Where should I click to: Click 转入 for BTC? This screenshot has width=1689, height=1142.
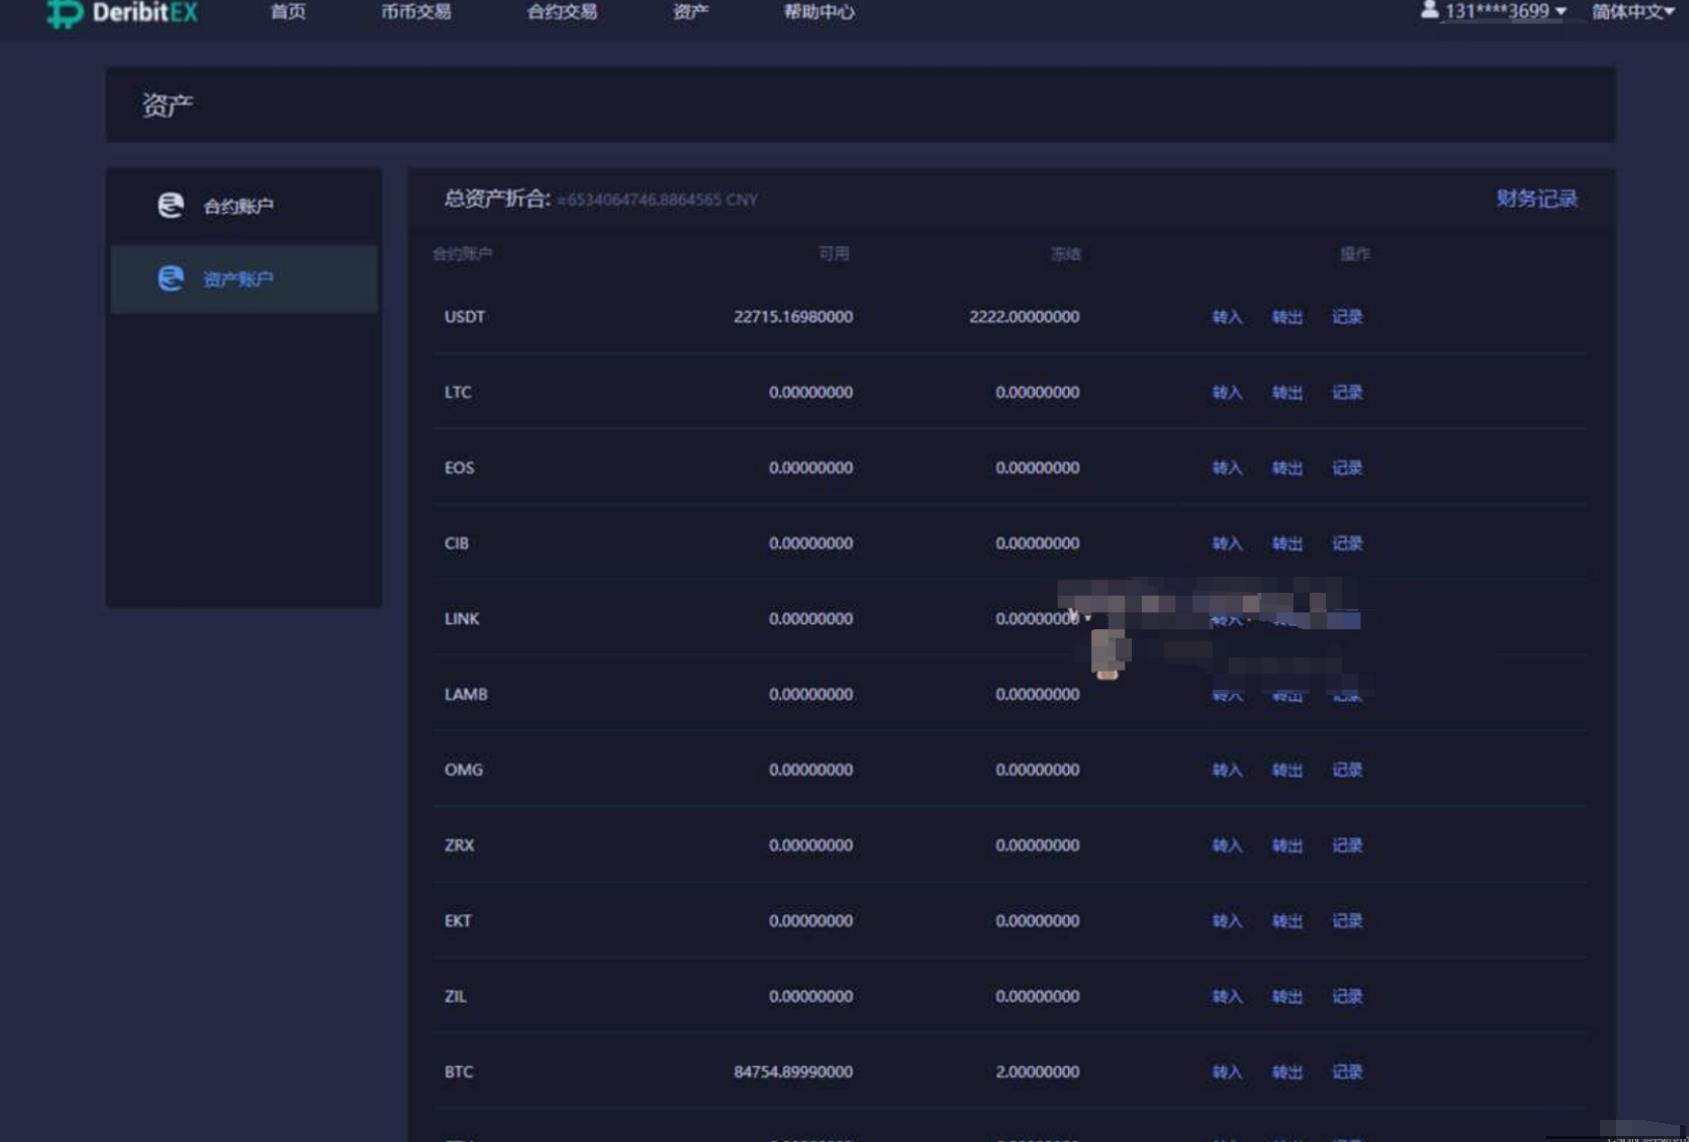[x=1227, y=1072]
